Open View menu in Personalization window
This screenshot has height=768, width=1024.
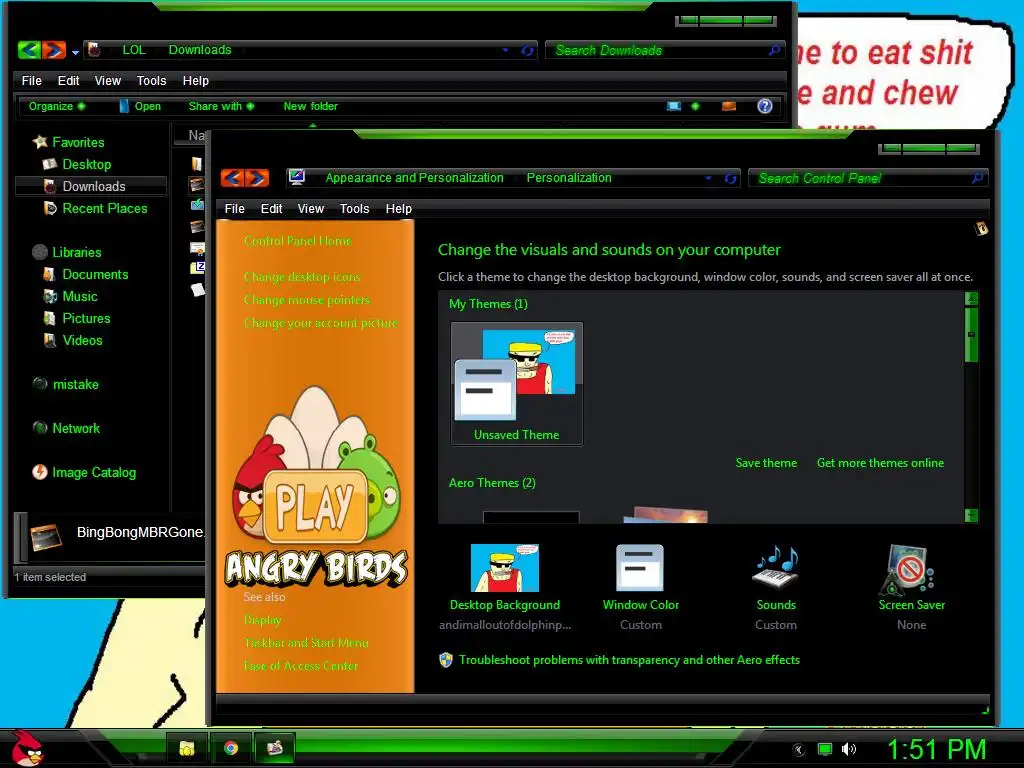click(310, 209)
